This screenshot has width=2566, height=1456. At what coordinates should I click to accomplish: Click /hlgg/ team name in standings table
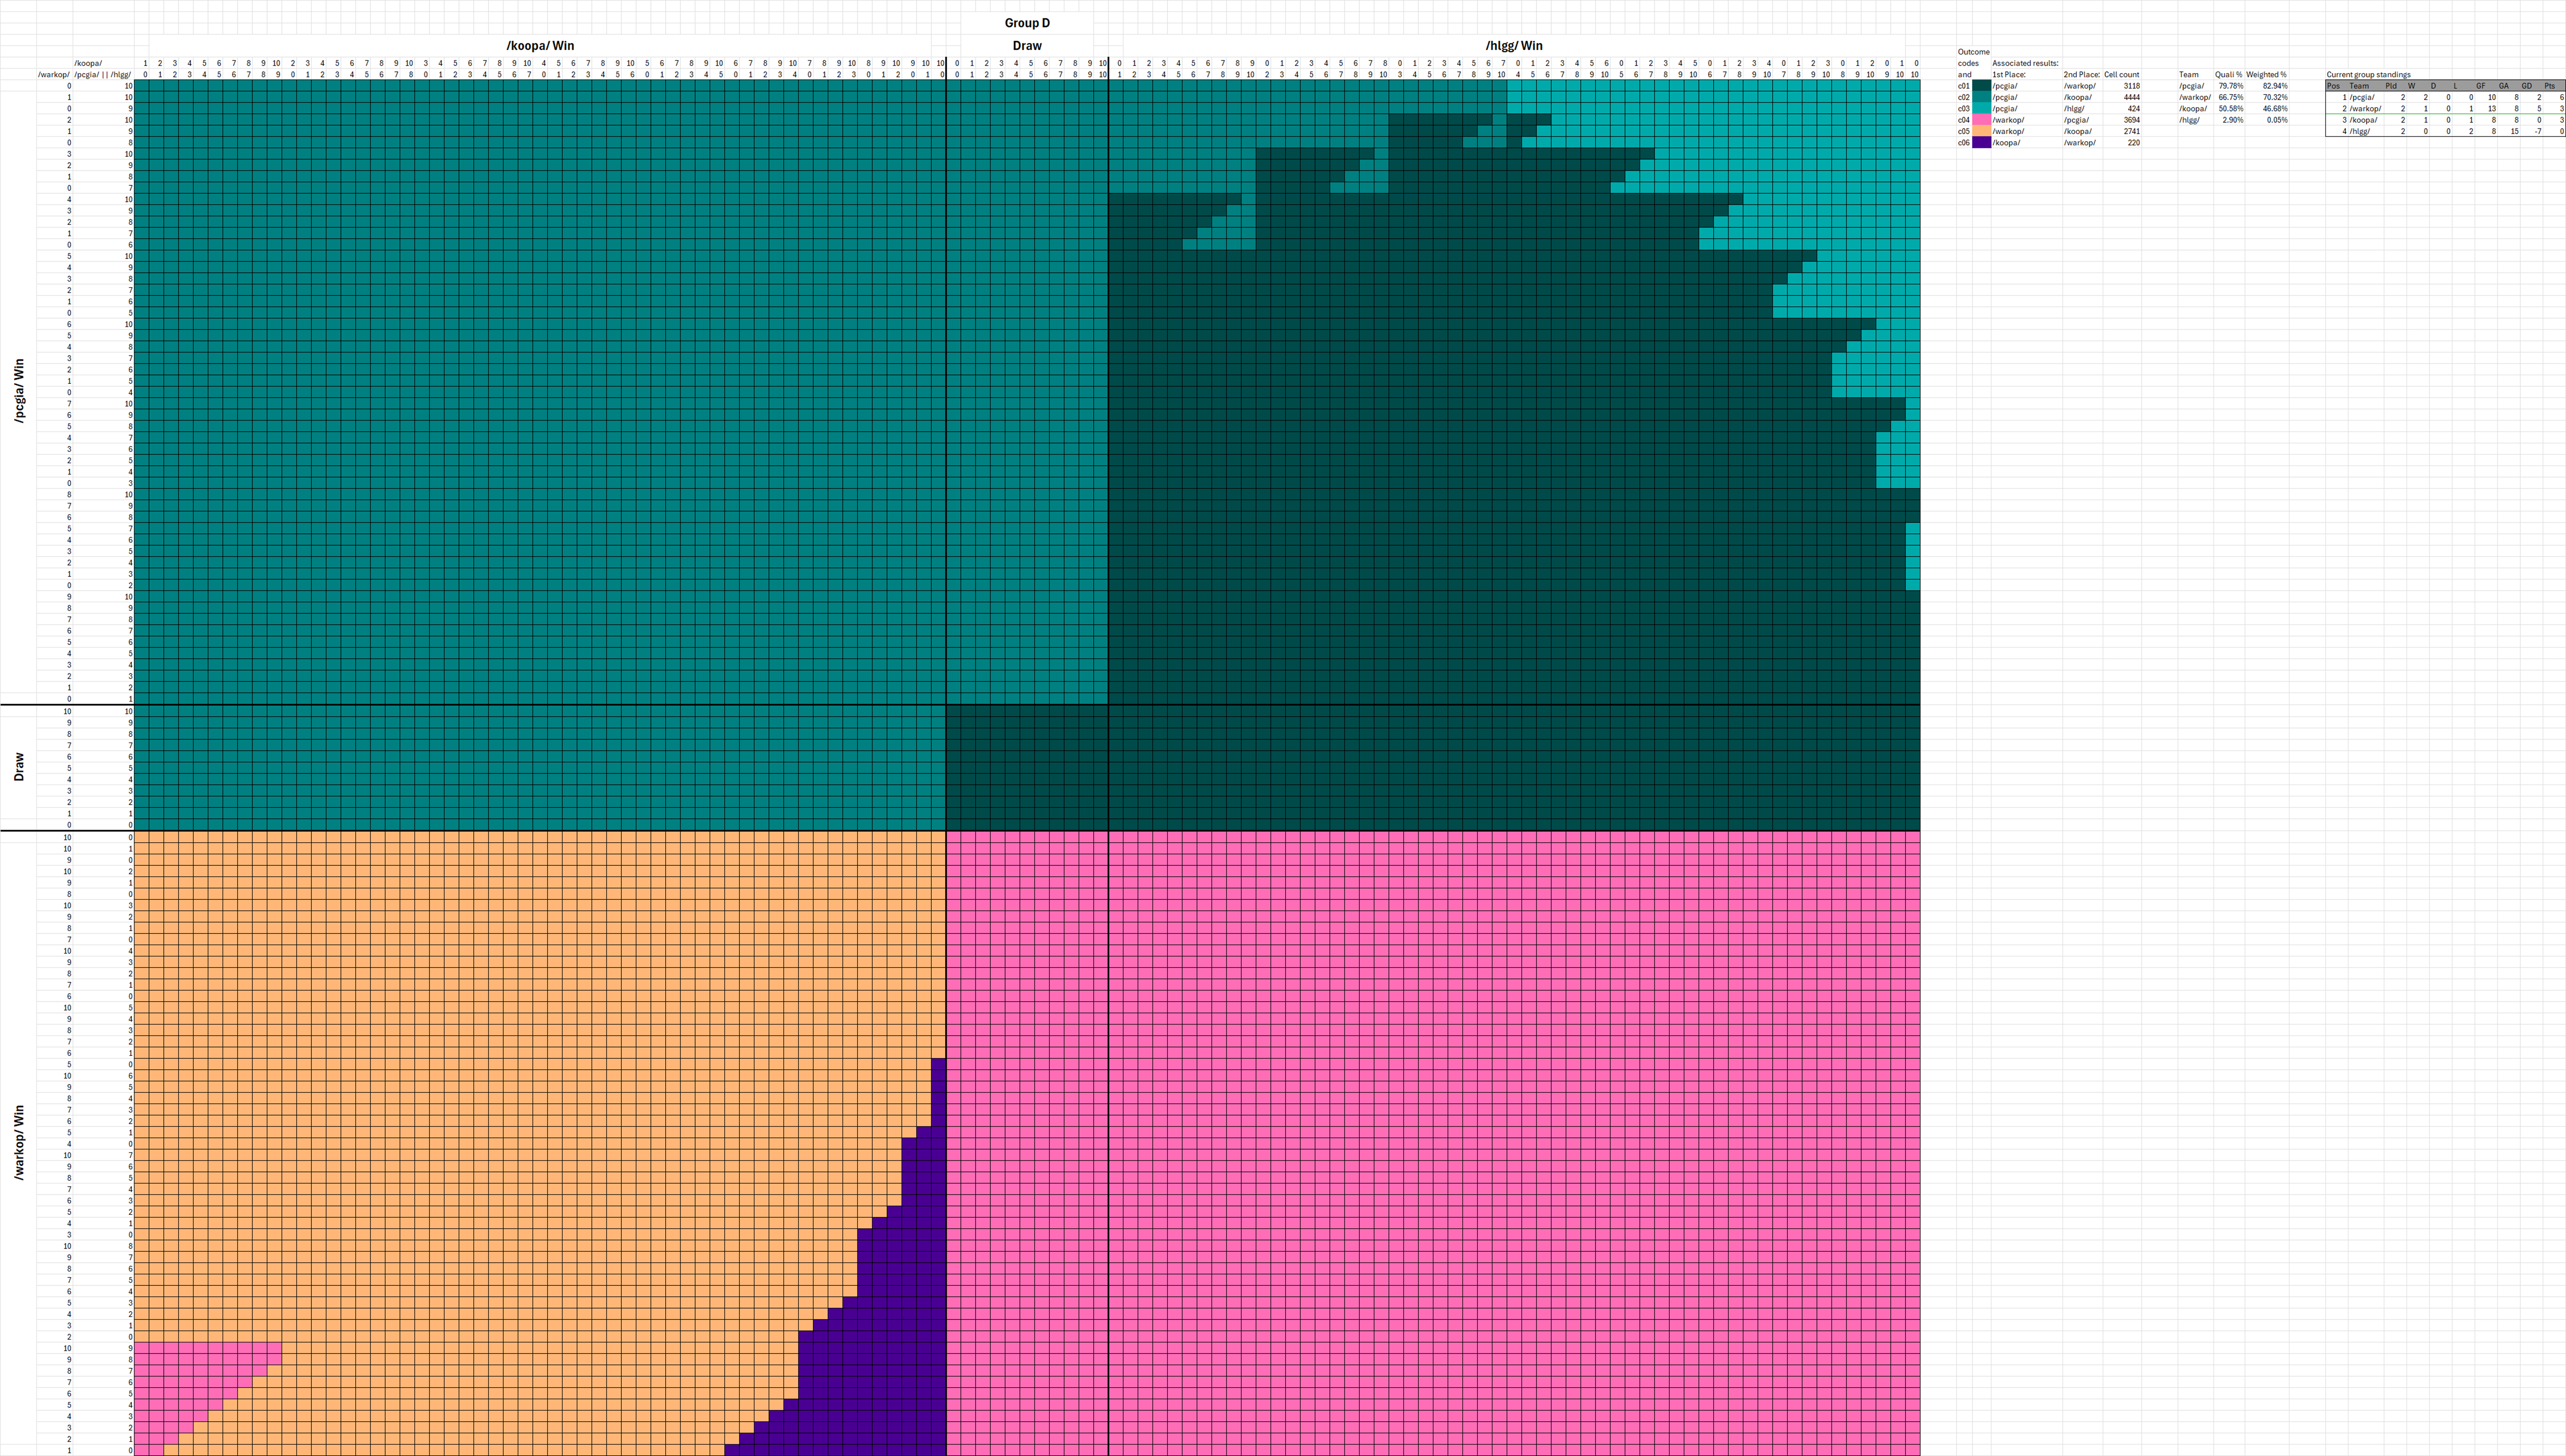[2360, 132]
